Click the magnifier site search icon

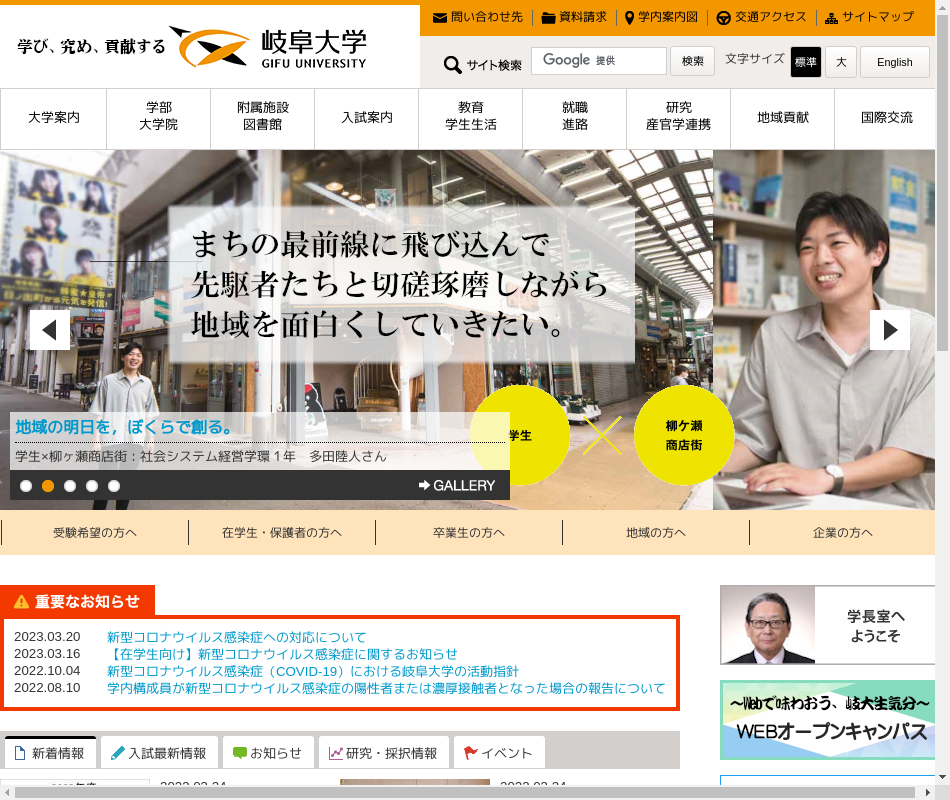coord(453,64)
